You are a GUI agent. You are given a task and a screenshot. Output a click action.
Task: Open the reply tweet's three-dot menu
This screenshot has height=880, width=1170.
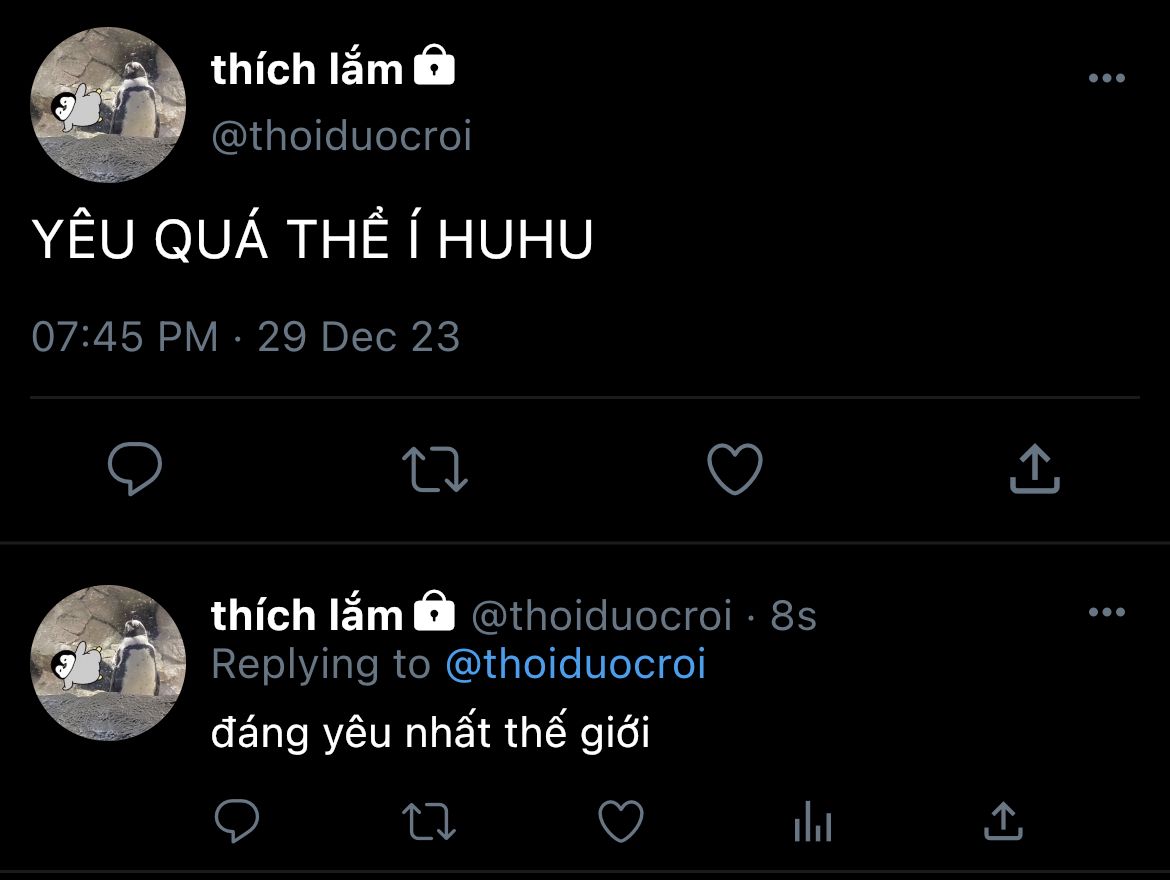tap(1107, 612)
